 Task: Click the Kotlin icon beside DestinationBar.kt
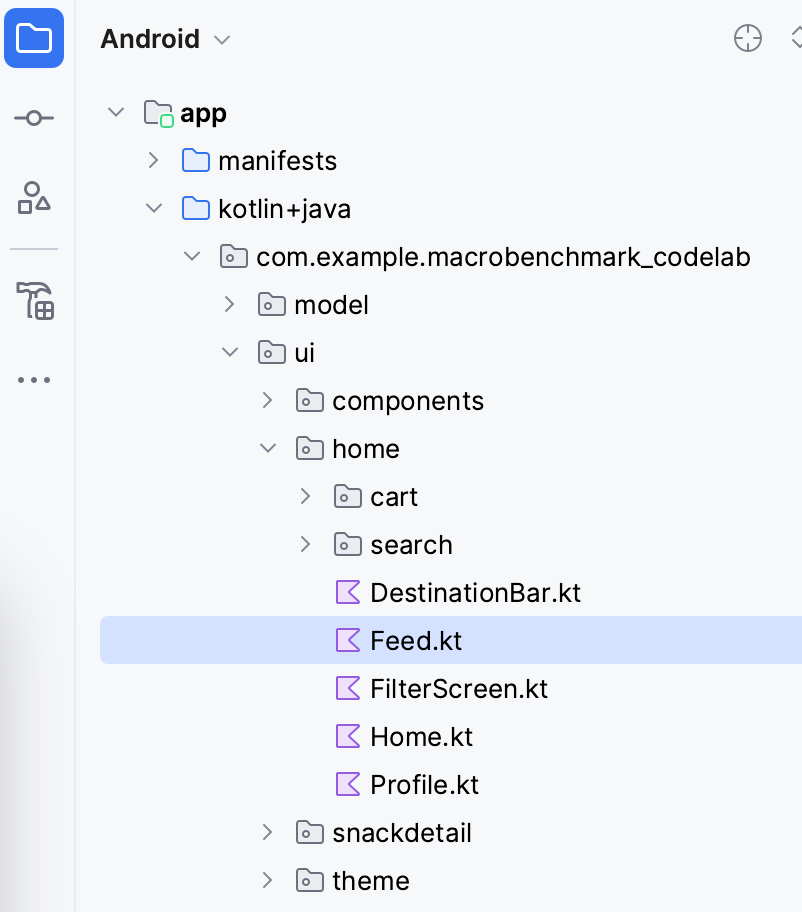347,593
